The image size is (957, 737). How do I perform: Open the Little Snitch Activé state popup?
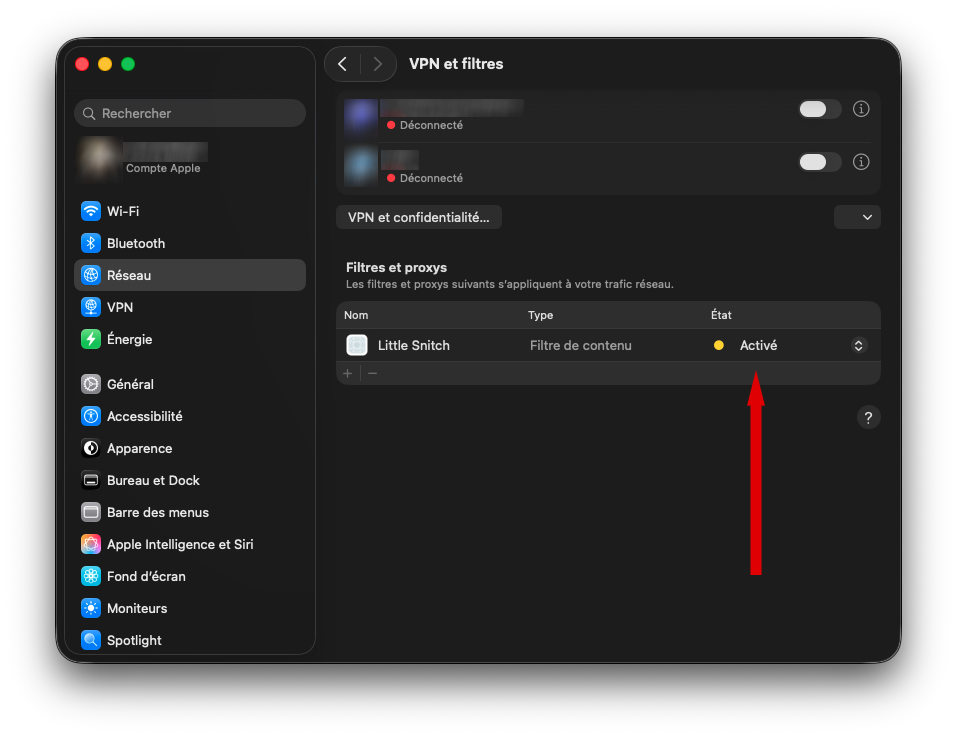pos(857,345)
